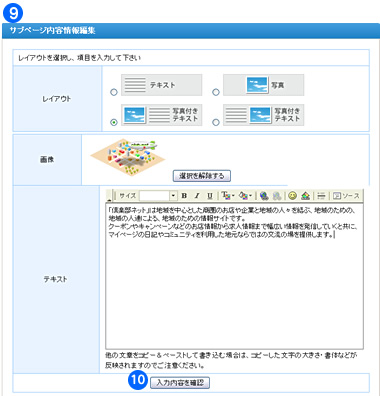Select text-left 写真付きテキスト layout radio

click(x=216, y=122)
